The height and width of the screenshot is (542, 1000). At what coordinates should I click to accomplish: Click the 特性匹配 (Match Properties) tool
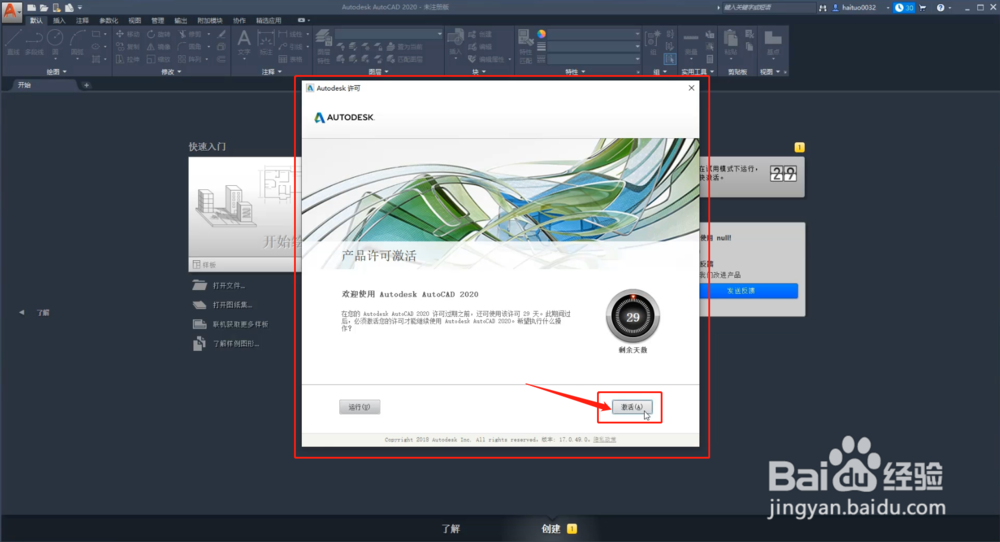[x=526, y=46]
